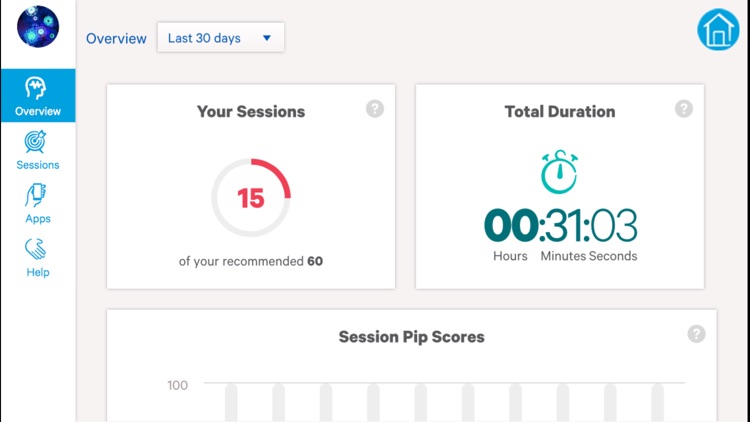Open the Apps phone icon

point(37,195)
